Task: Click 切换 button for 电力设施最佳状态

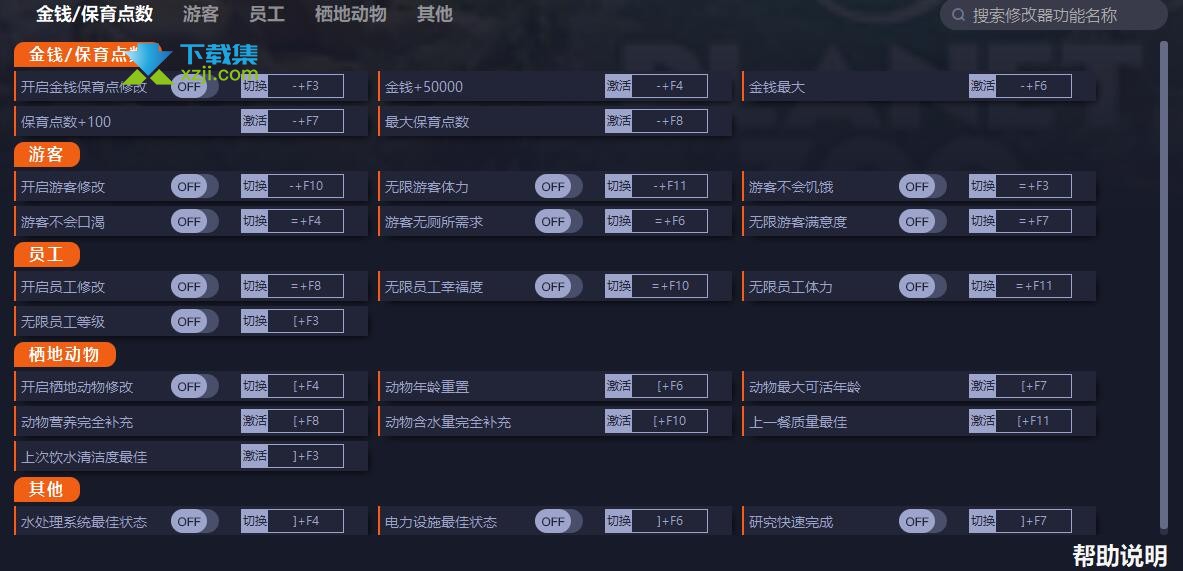Action: [618, 520]
